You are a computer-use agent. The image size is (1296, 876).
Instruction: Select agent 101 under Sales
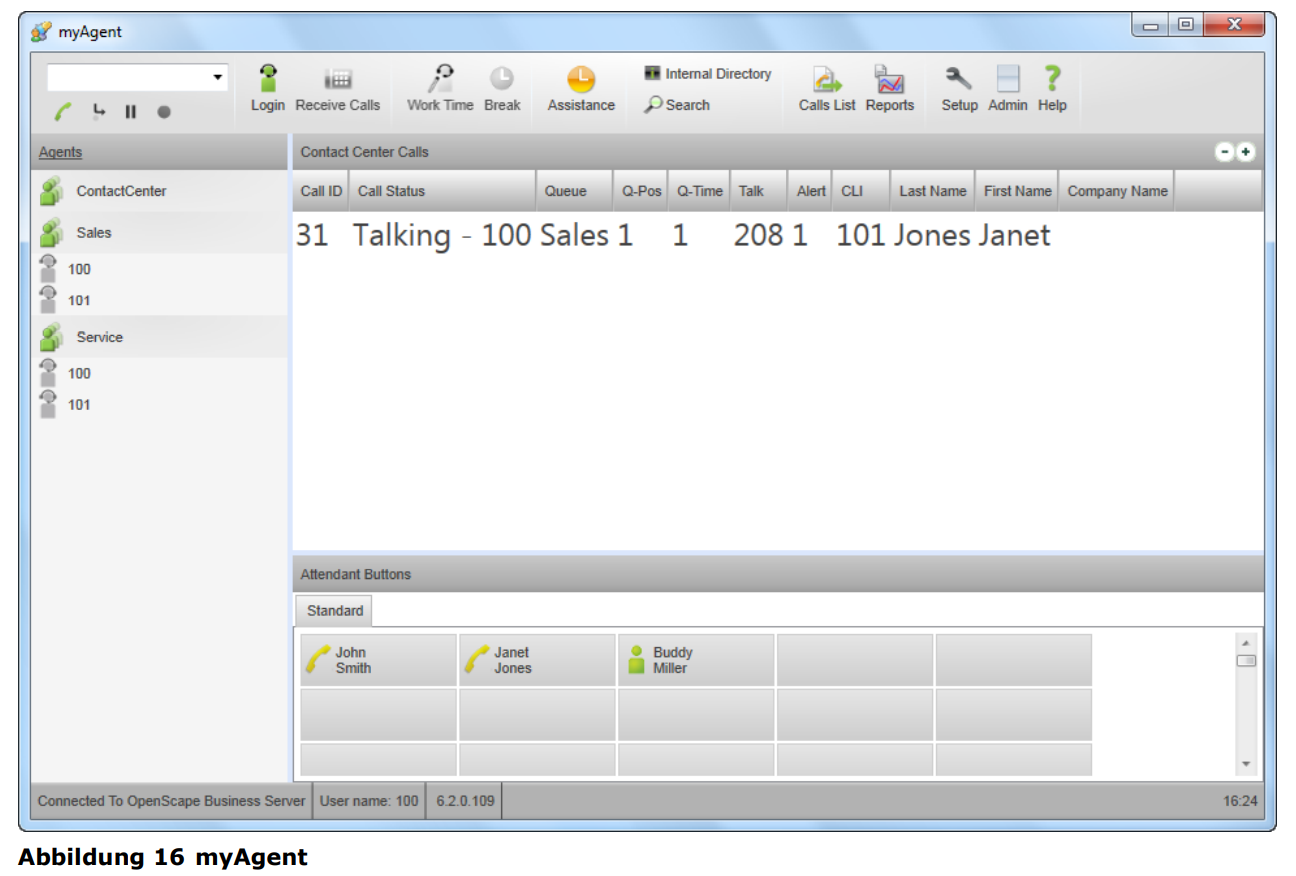[160, 300]
